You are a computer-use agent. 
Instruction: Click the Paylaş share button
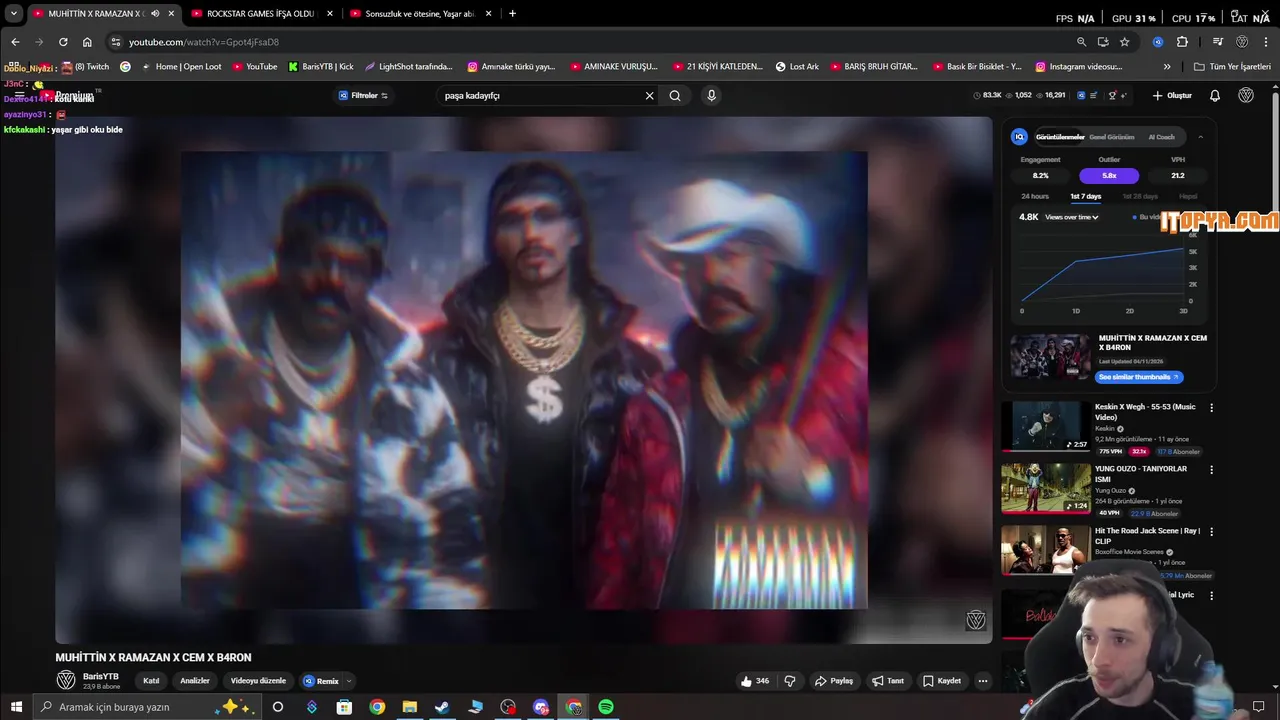coord(834,681)
